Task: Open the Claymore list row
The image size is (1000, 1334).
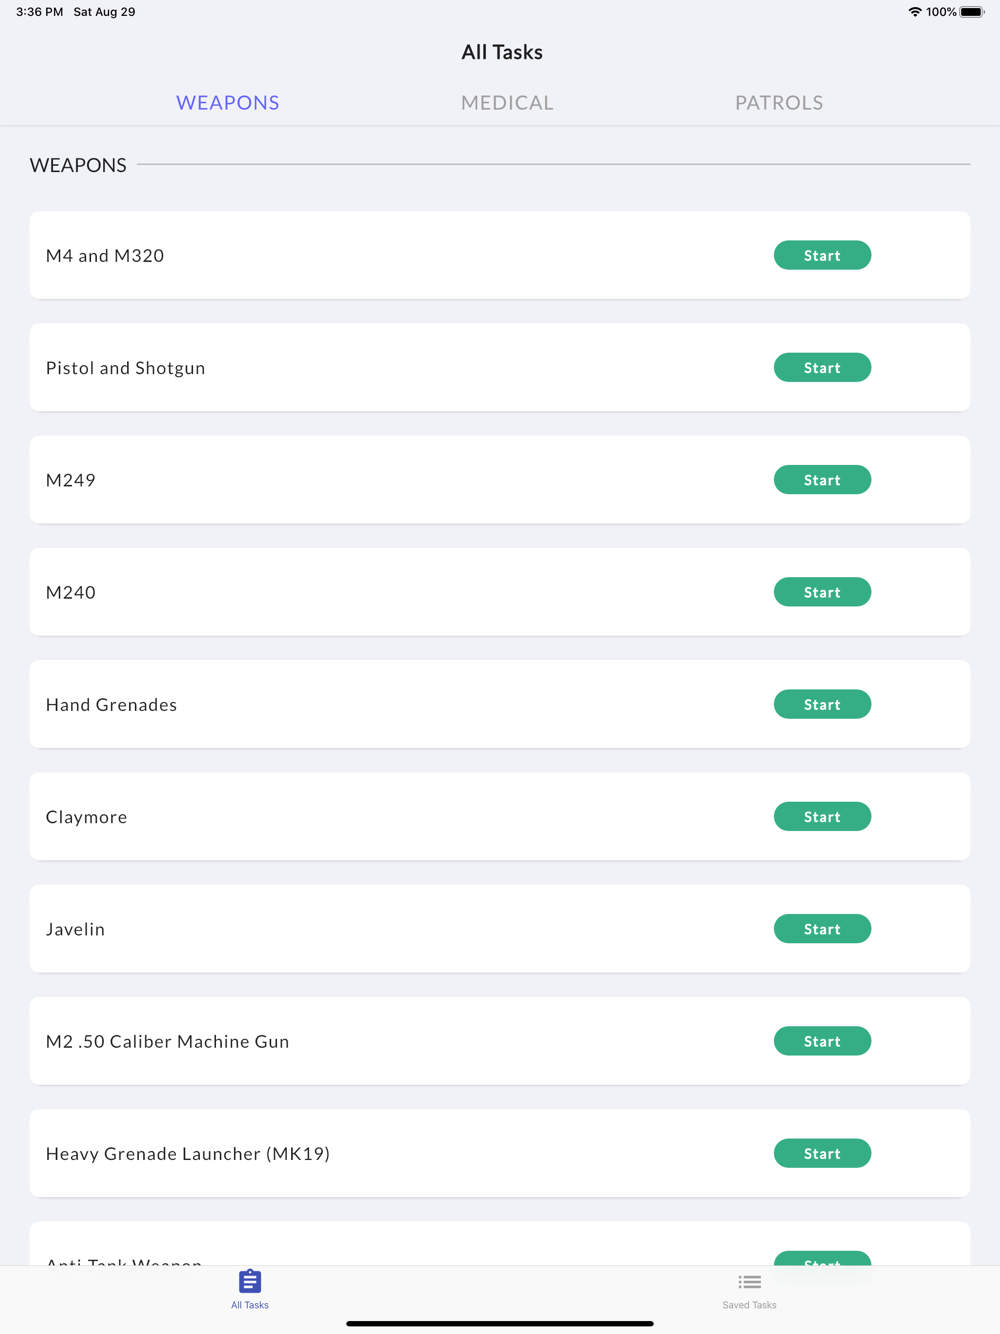Action: click(400, 817)
